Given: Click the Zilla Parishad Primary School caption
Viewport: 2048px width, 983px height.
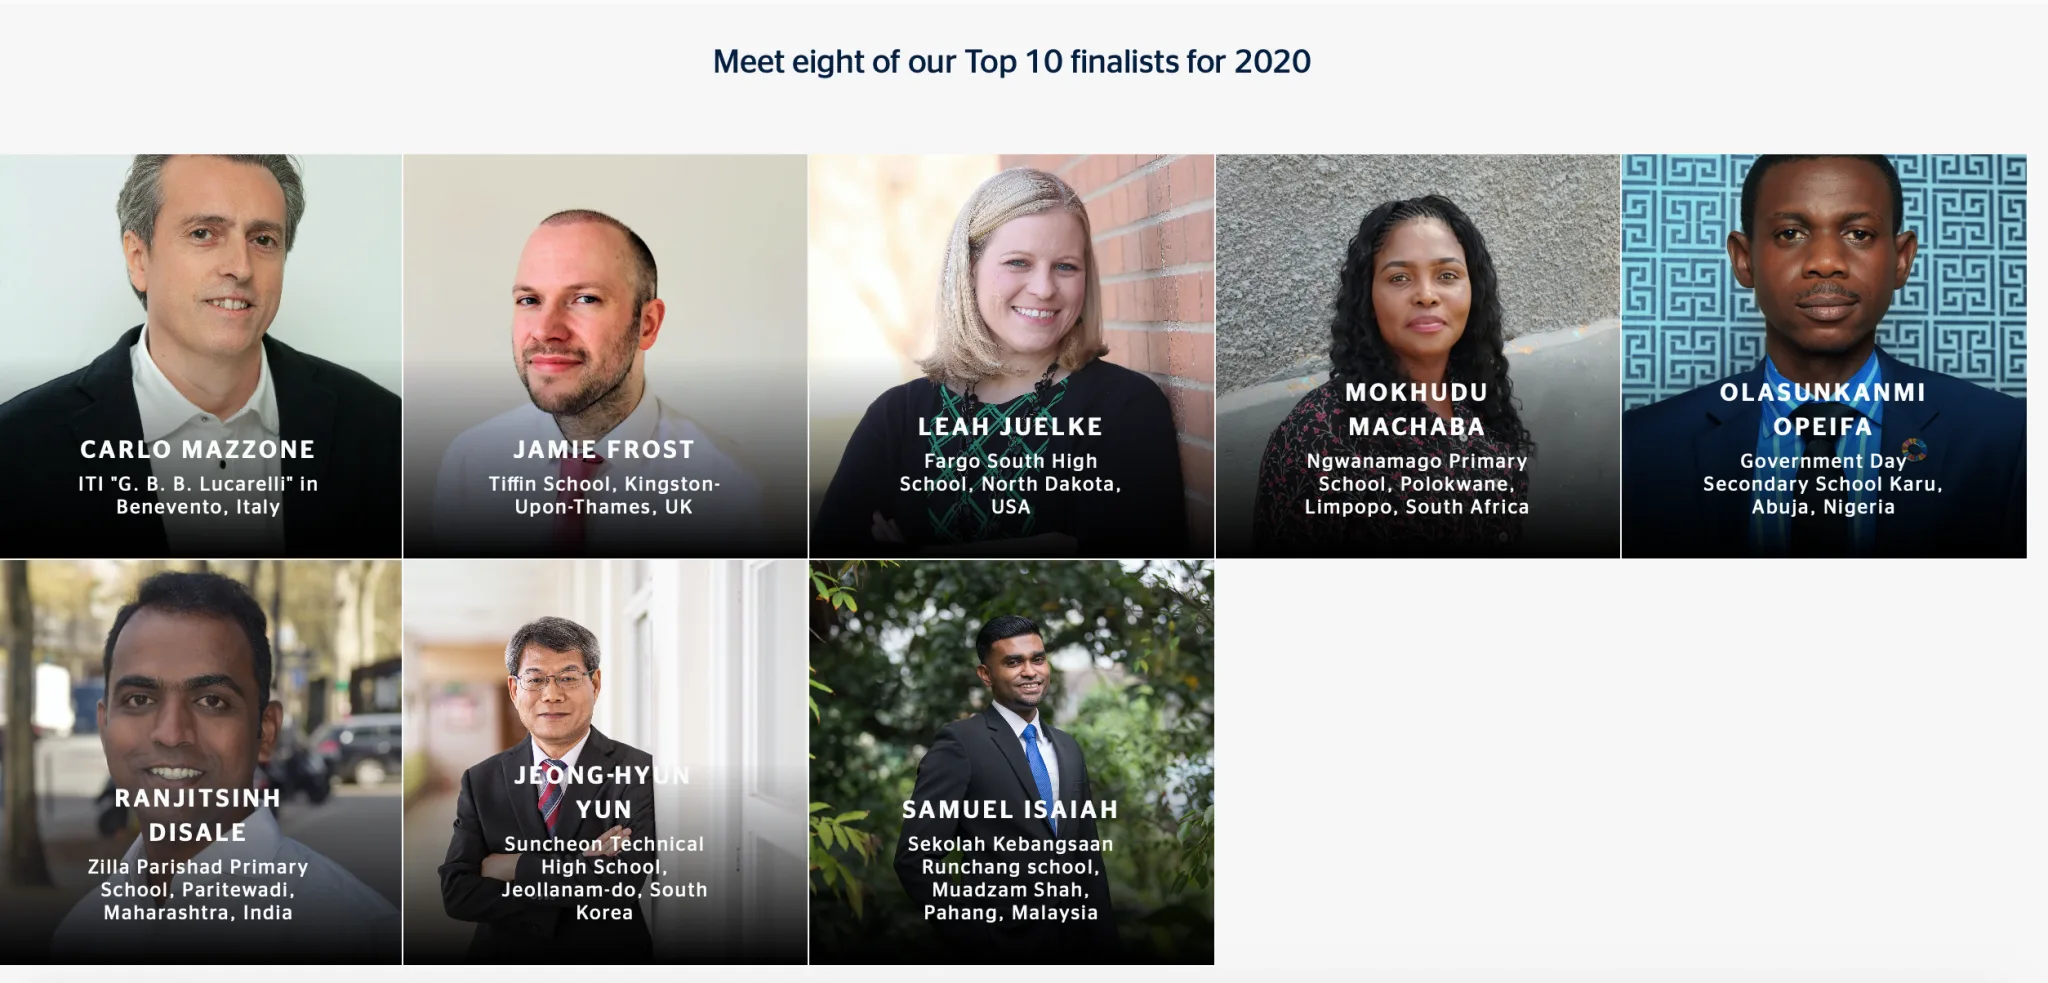Looking at the screenshot, I should point(198,889).
